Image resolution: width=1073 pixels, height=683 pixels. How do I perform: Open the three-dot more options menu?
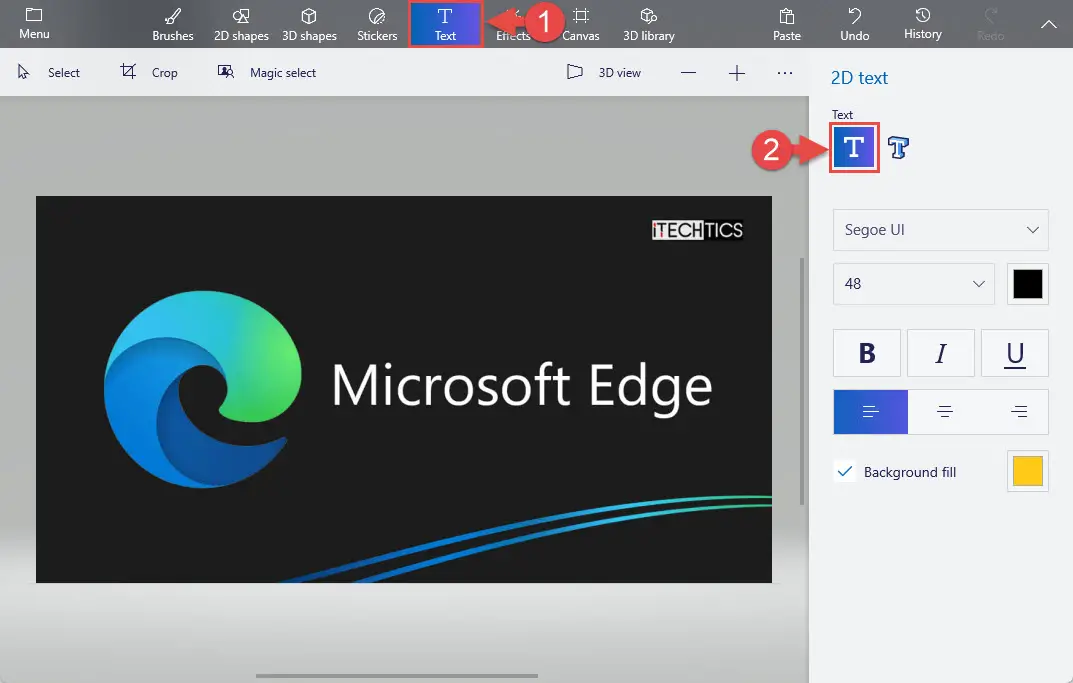784,73
